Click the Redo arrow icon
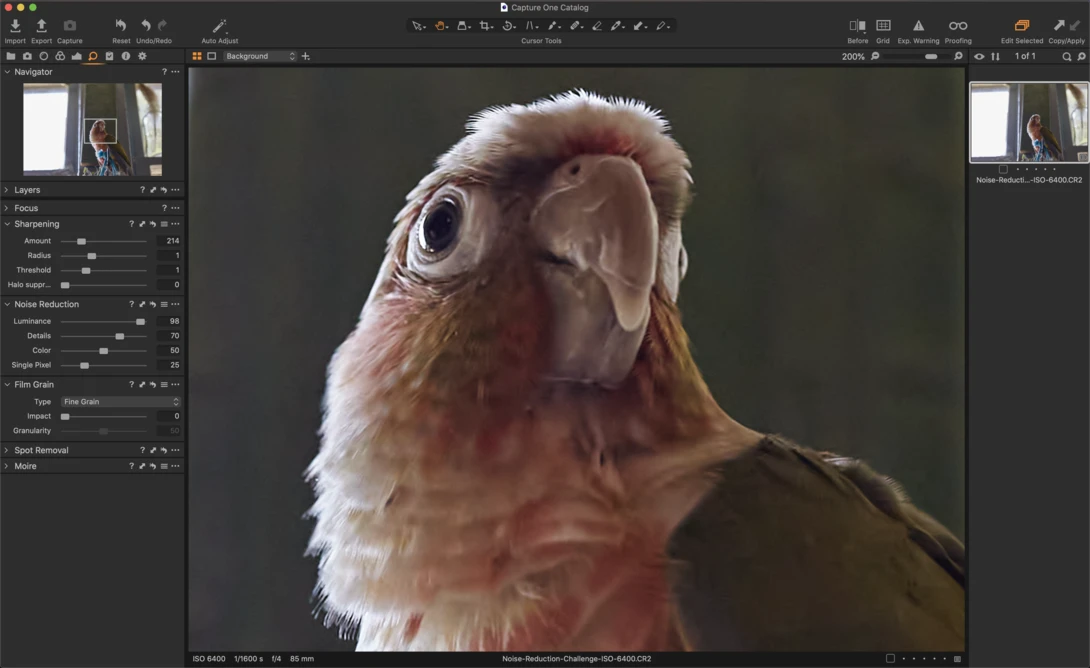Viewport: 1090px width, 668px height. 162,26
